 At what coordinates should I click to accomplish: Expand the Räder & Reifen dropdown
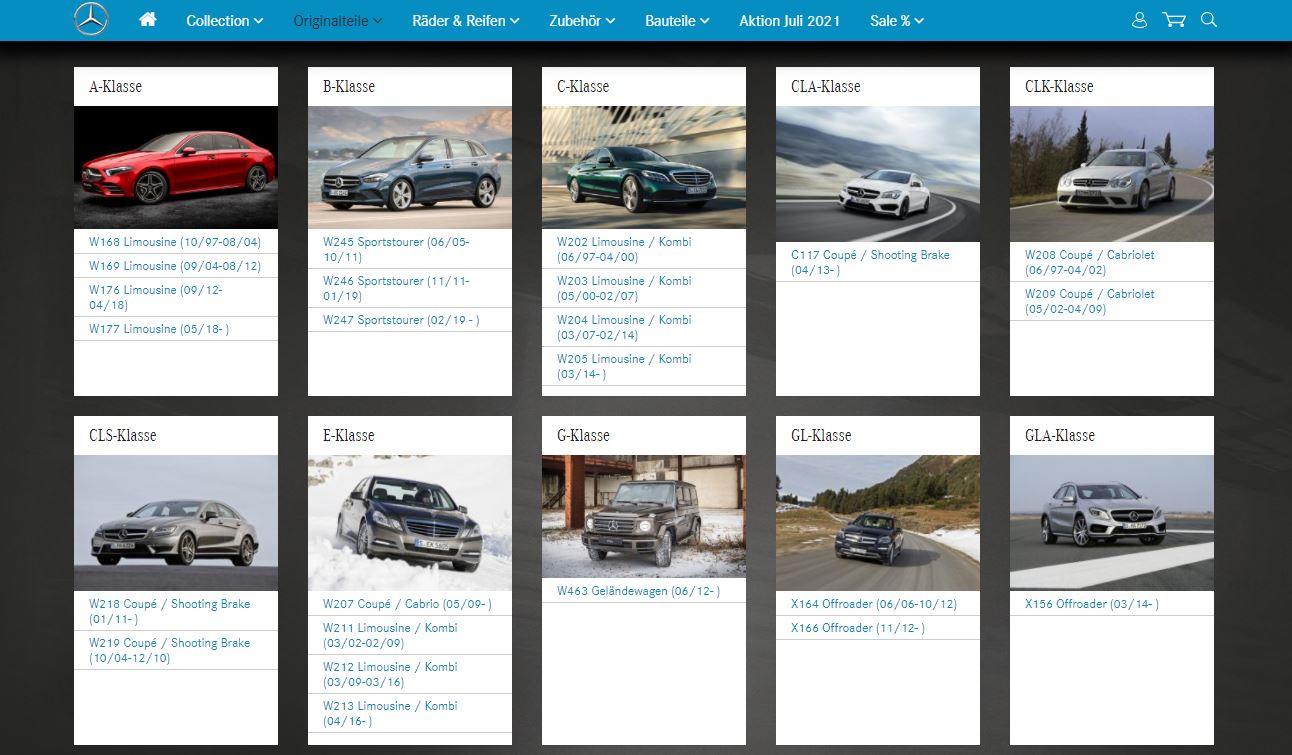465,20
